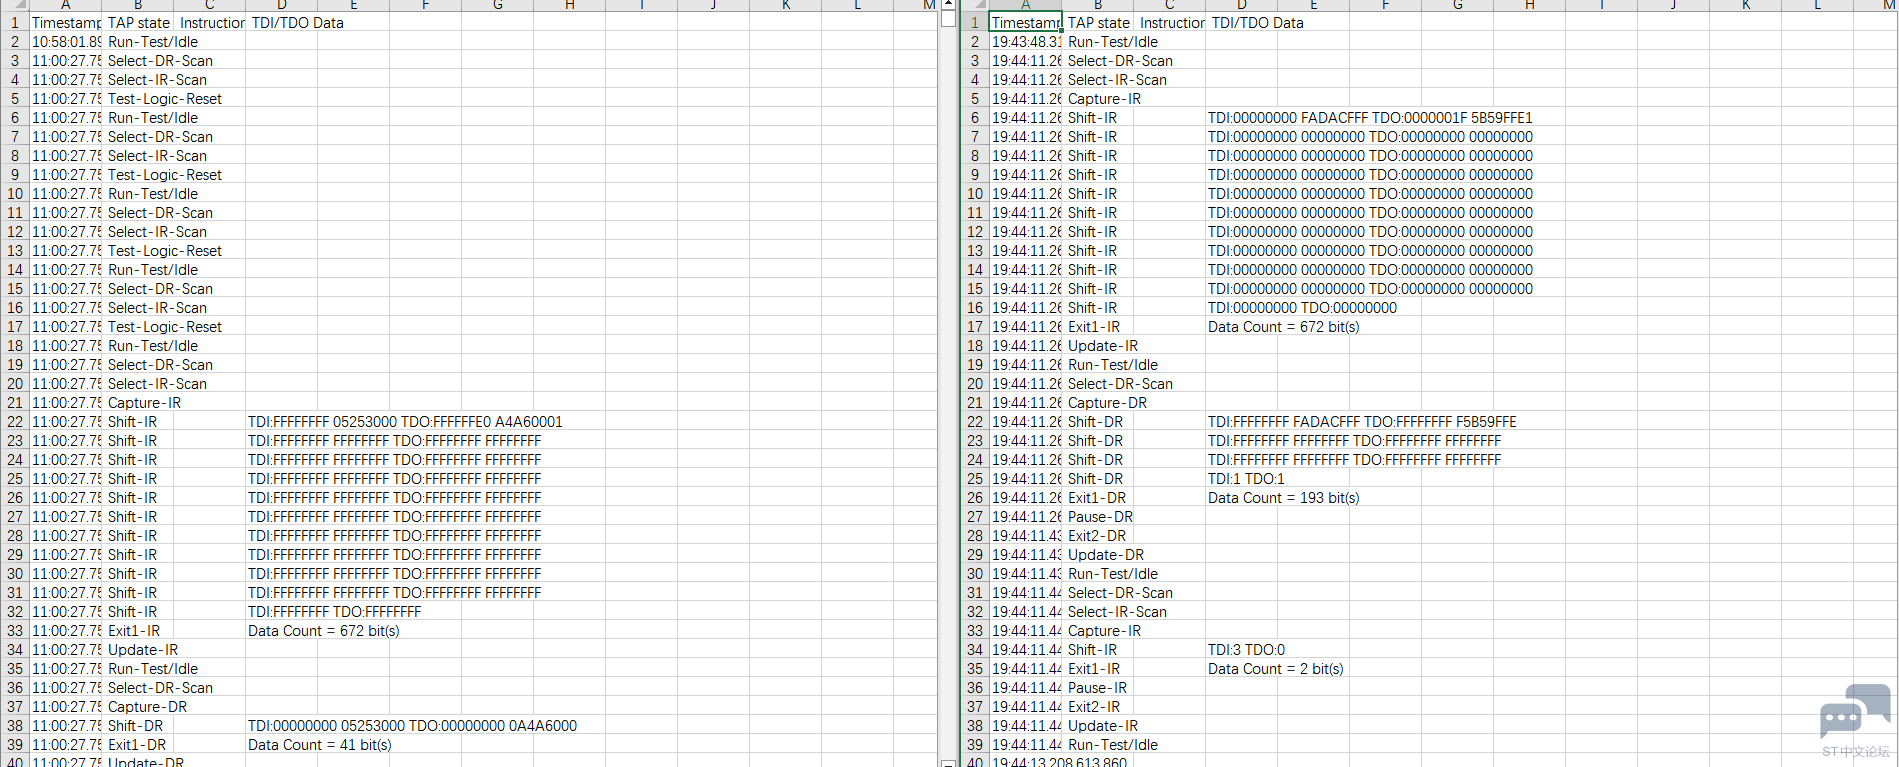Select 'Data Count = 672 bit(s)' in right spreadsheet
Image resolution: width=1899 pixels, height=767 pixels.
pyautogui.click(x=1284, y=326)
